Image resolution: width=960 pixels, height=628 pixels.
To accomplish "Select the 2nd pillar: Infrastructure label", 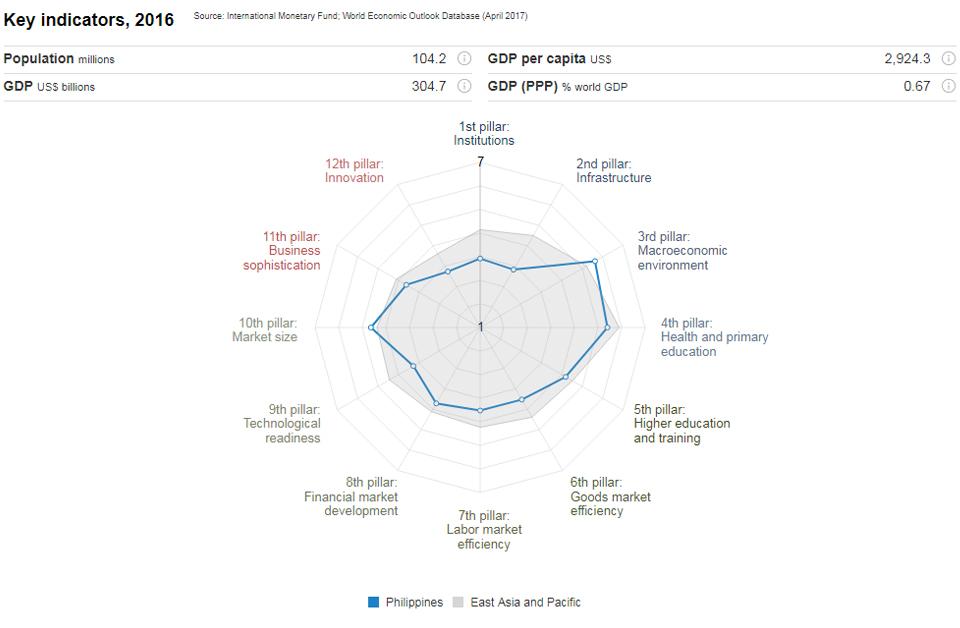I will (613, 171).
